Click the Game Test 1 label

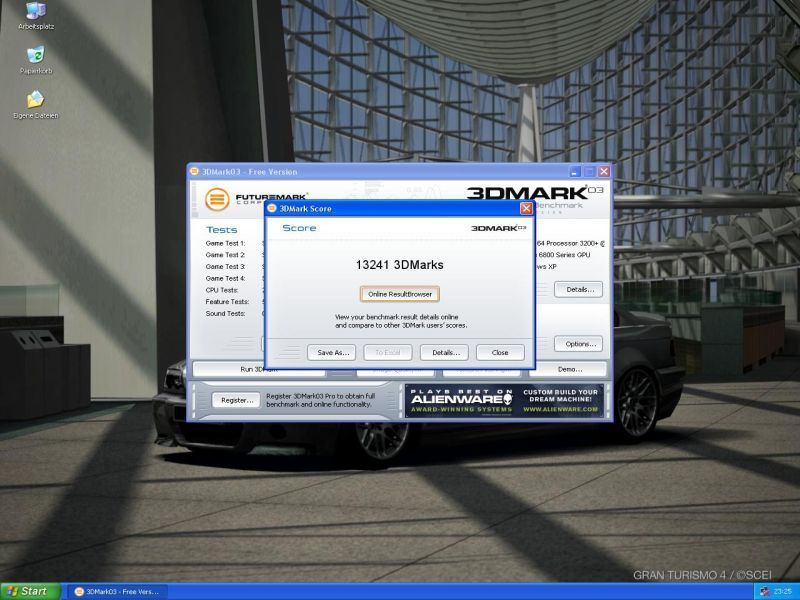click(x=225, y=243)
